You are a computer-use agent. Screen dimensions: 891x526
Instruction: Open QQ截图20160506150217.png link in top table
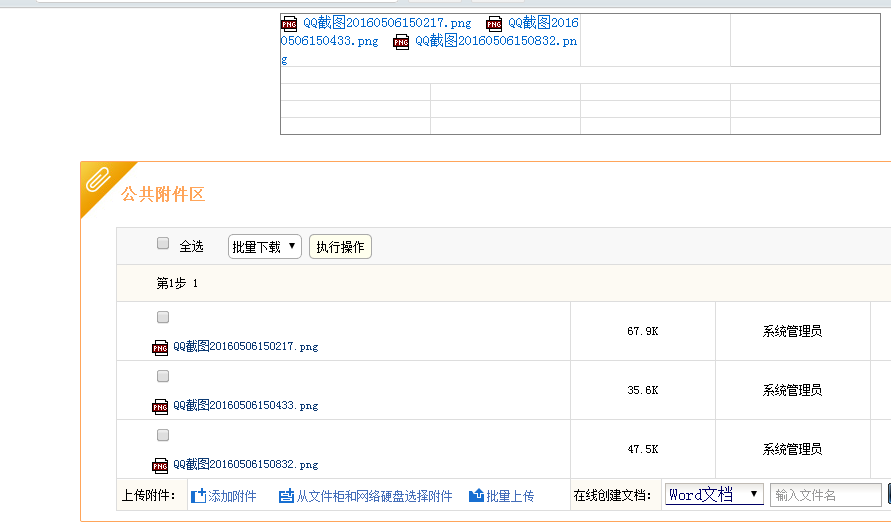(387, 23)
